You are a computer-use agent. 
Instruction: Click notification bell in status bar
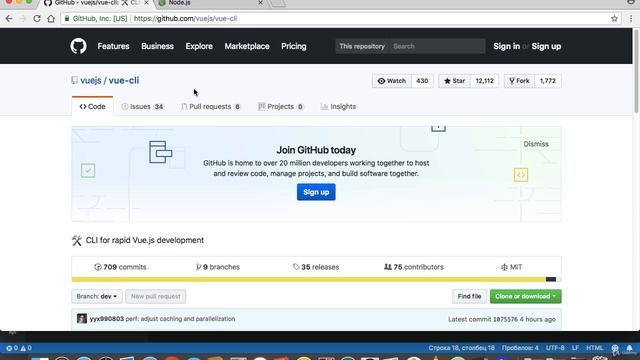point(629,348)
